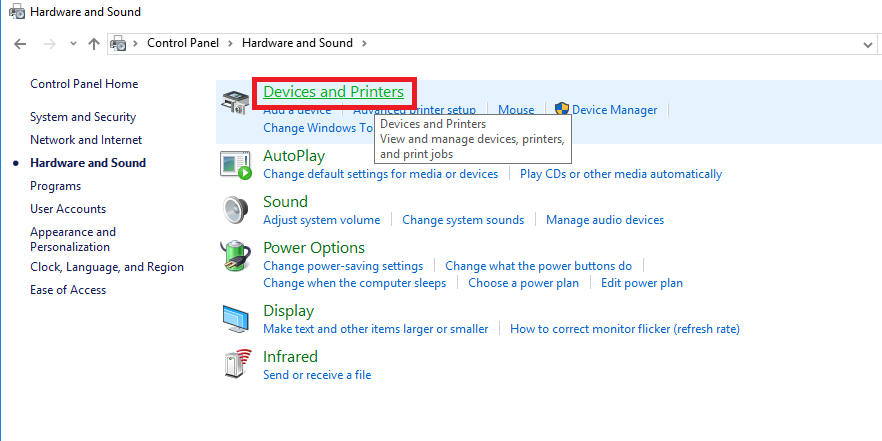Image resolution: width=882 pixels, height=441 pixels.
Task: Click the Sound speaker icon
Action: (235, 211)
